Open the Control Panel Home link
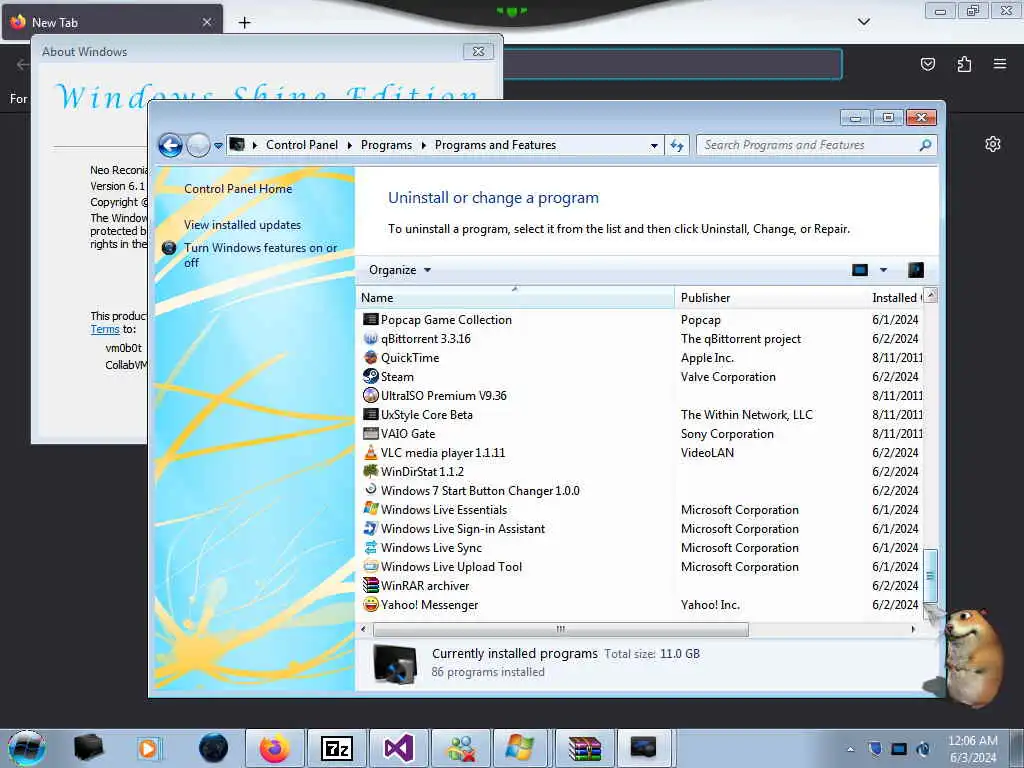1024x768 pixels. 238,189
